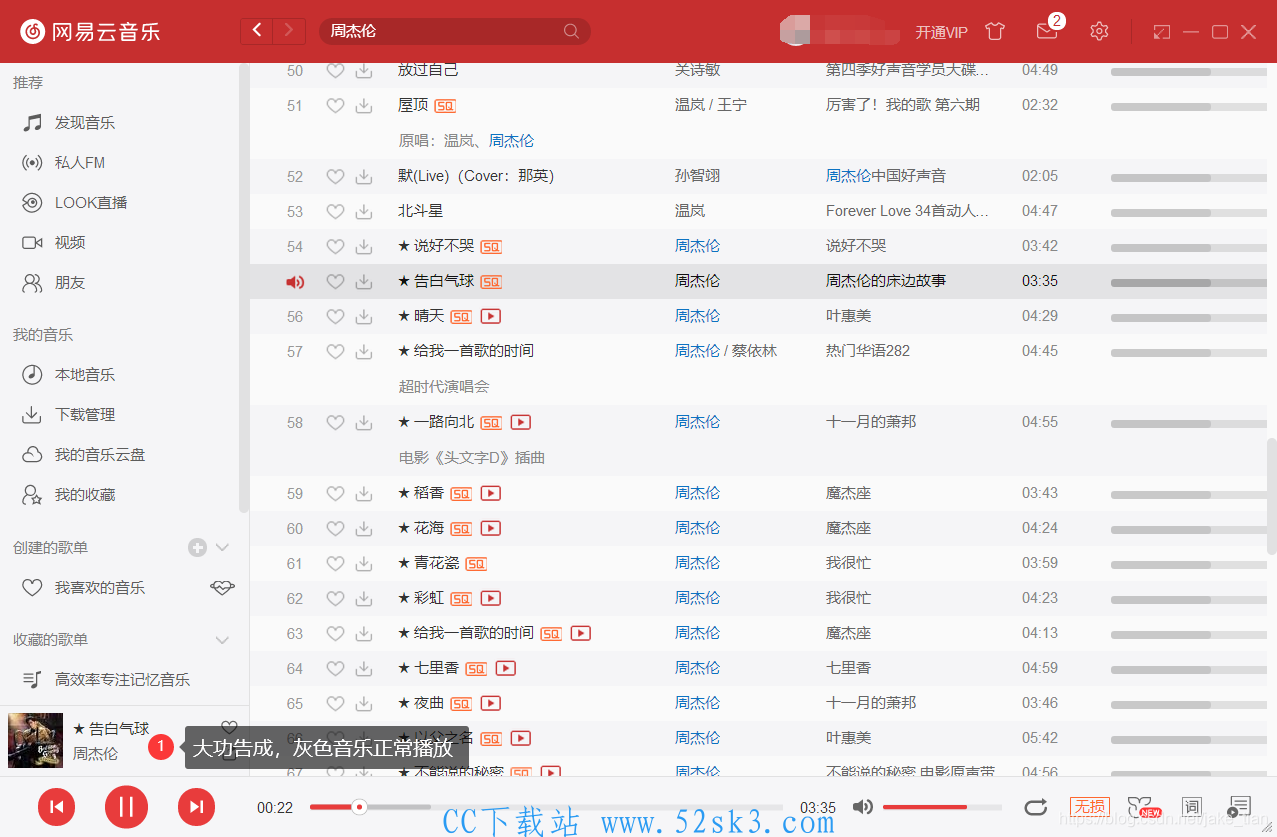Download the song 说好不哭
The height and width of the screenshot is (837, 1277).
pyautogui.click(x=364, y=246)
